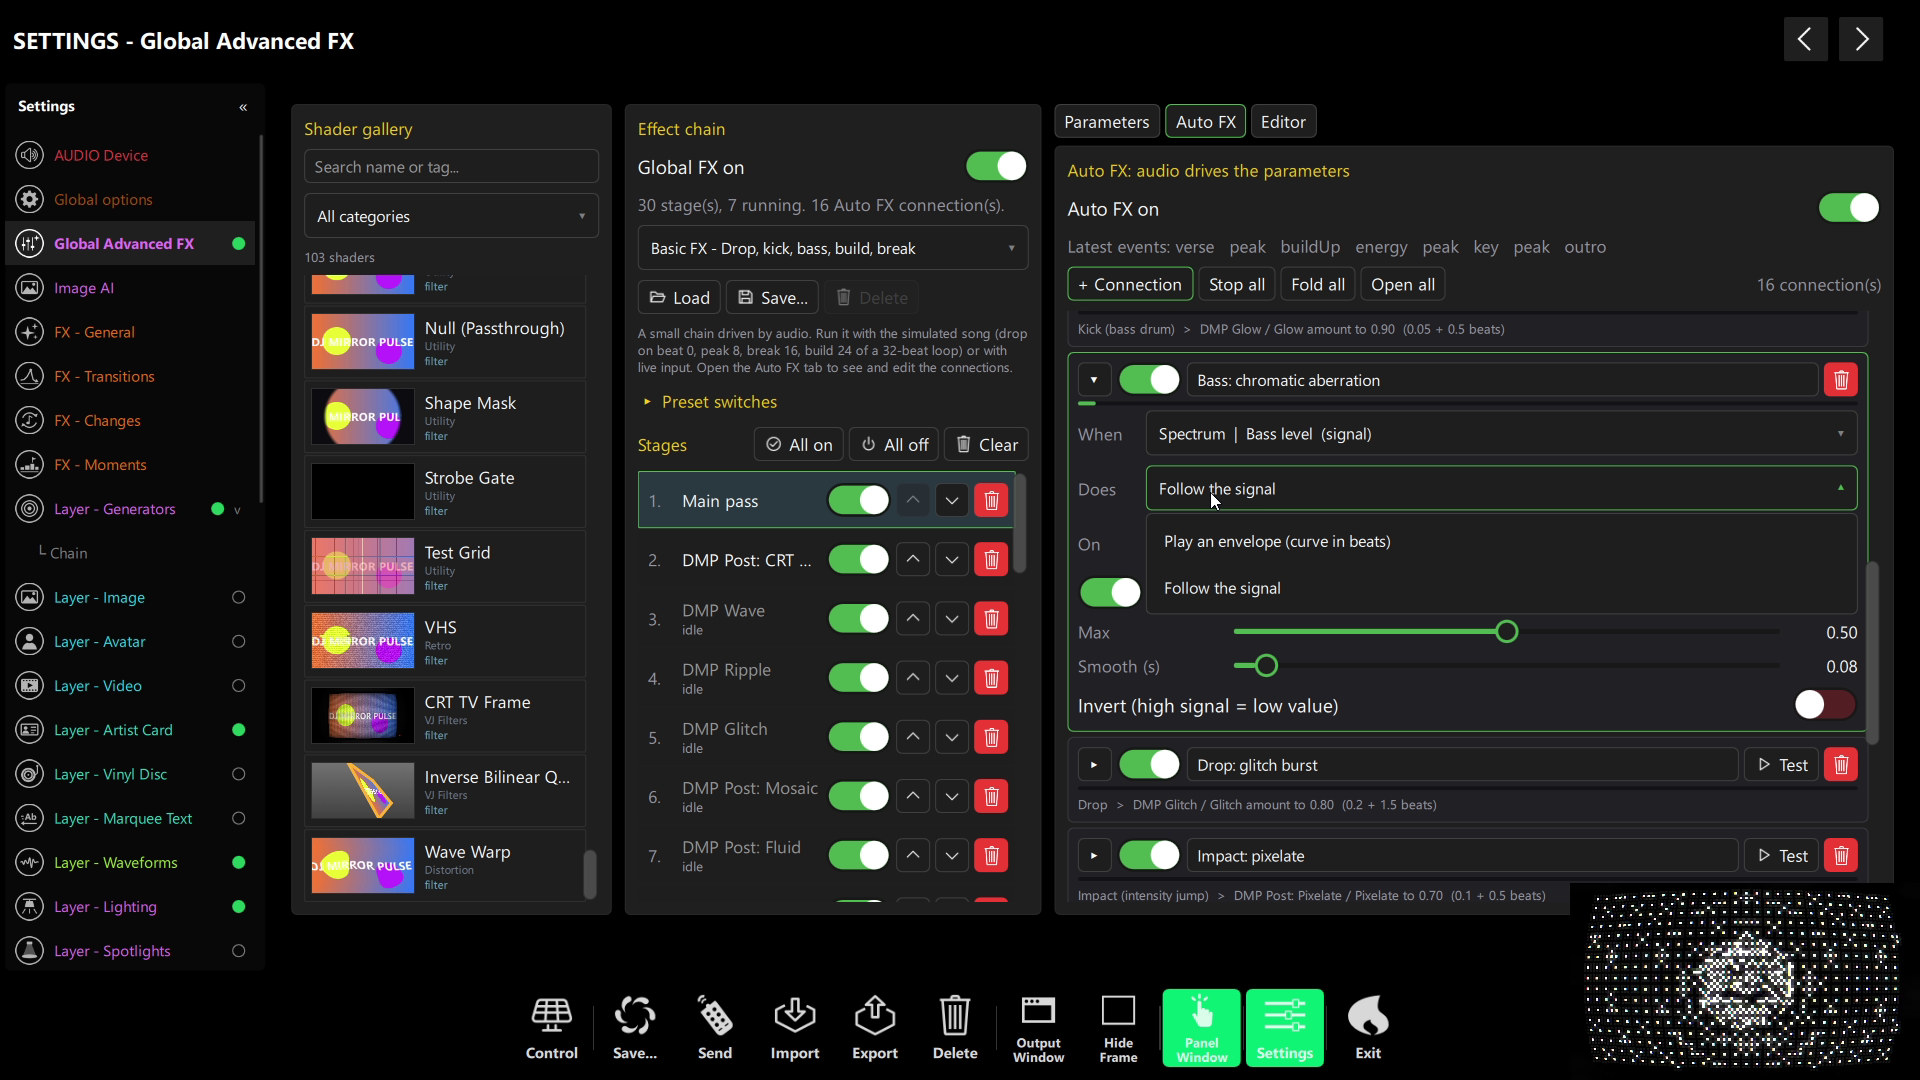Switch to the Parameters tab
1920x1080 pixels.
1107,122
